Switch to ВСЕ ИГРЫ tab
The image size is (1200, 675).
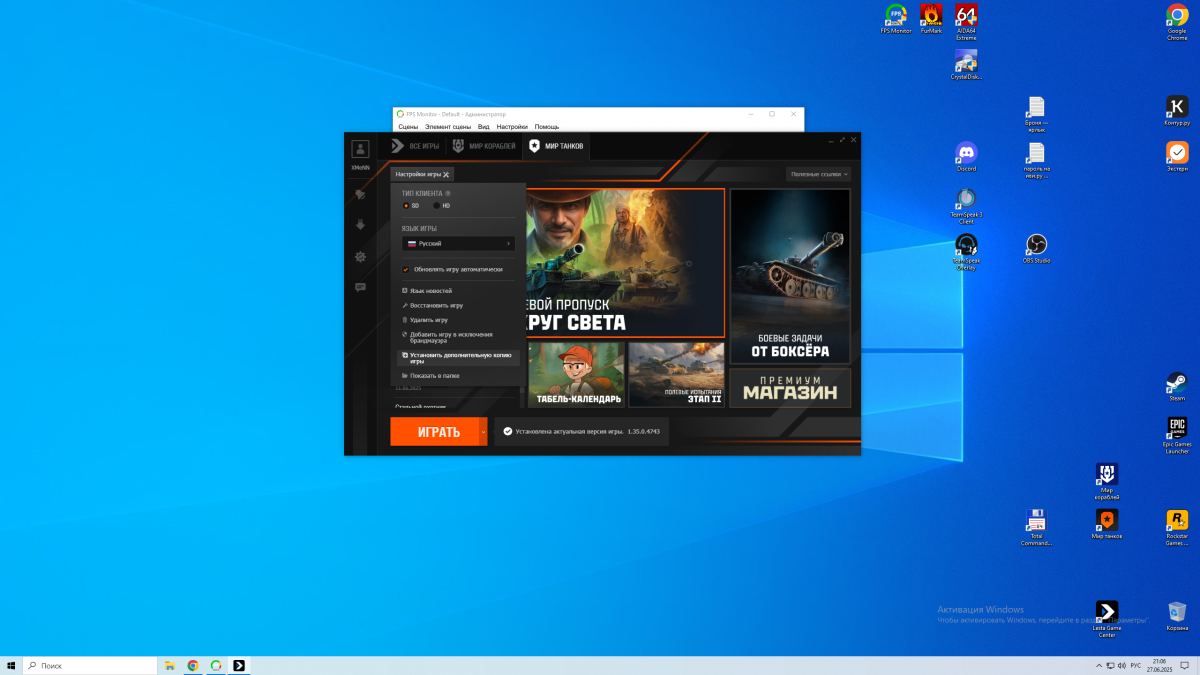click(414, 146)
